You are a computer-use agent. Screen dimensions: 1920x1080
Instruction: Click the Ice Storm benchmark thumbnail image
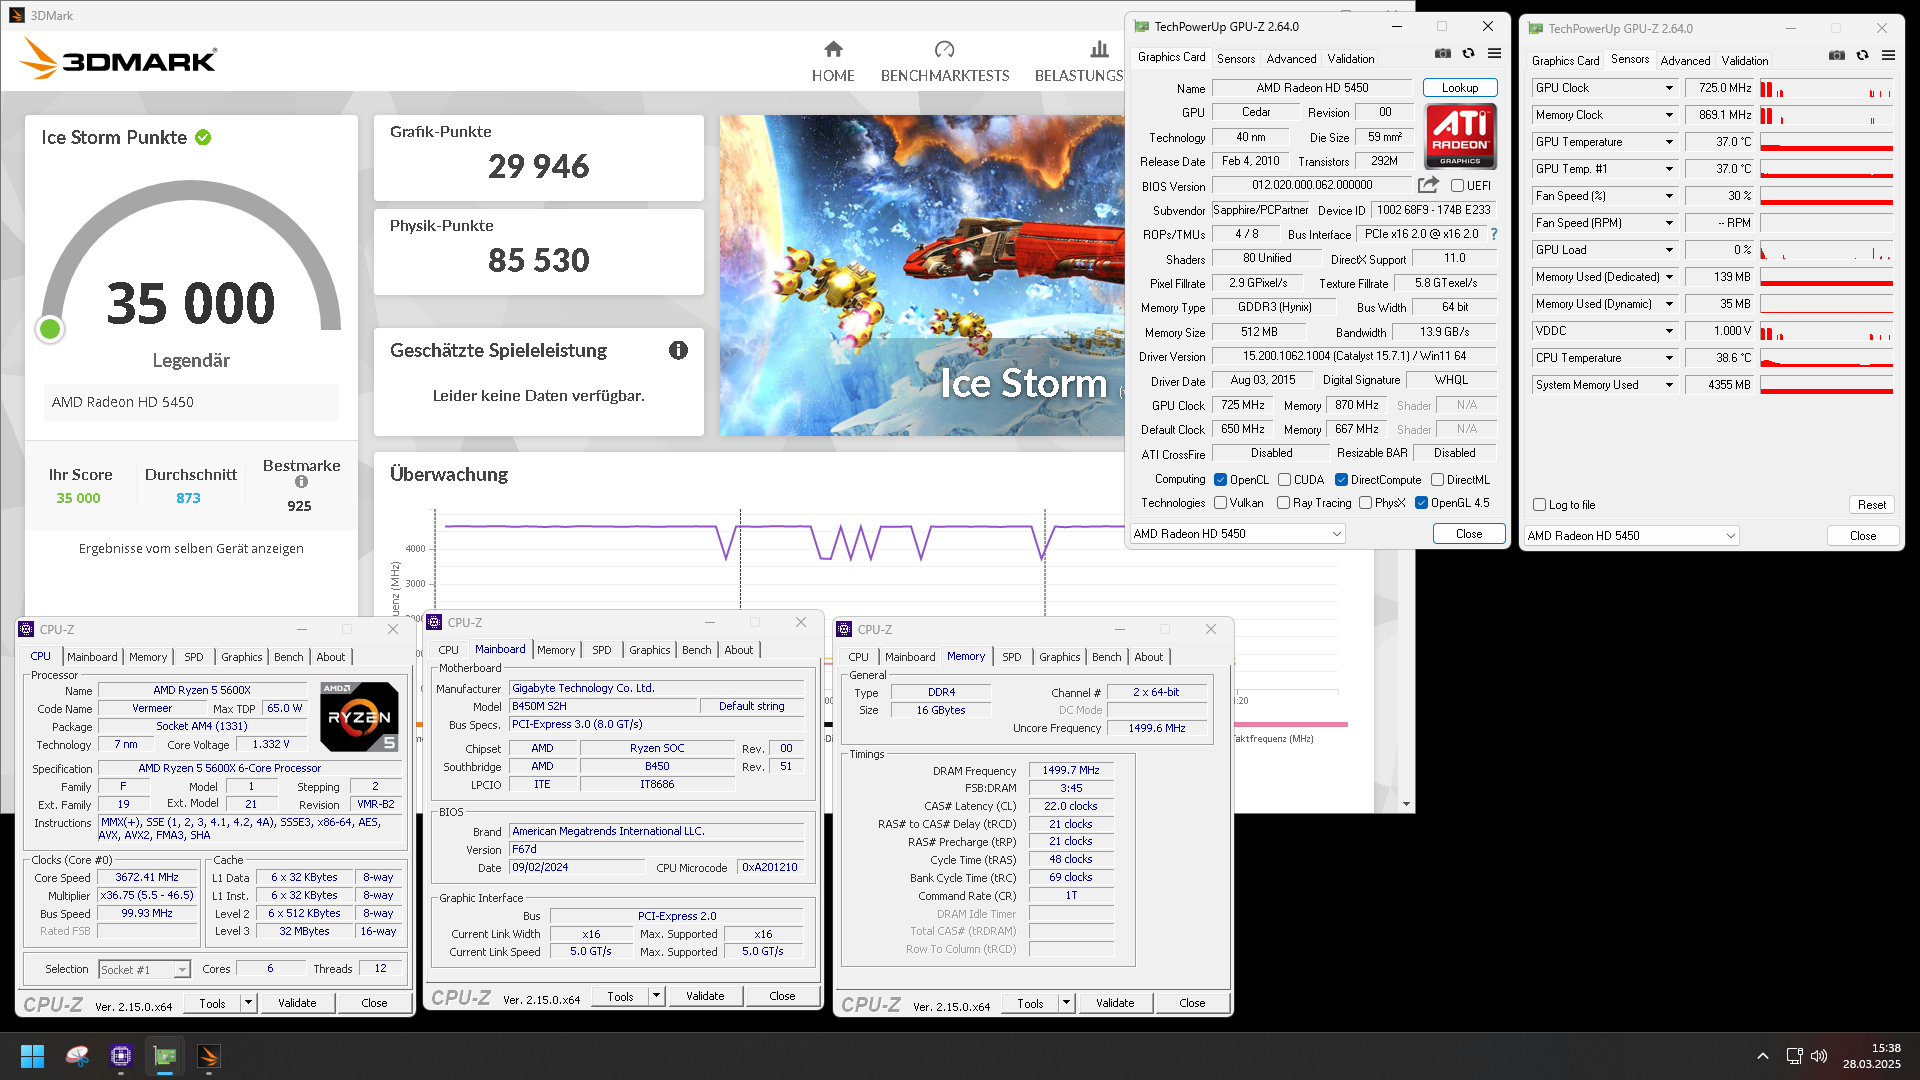pyautogui.click(x=921, y=275)
